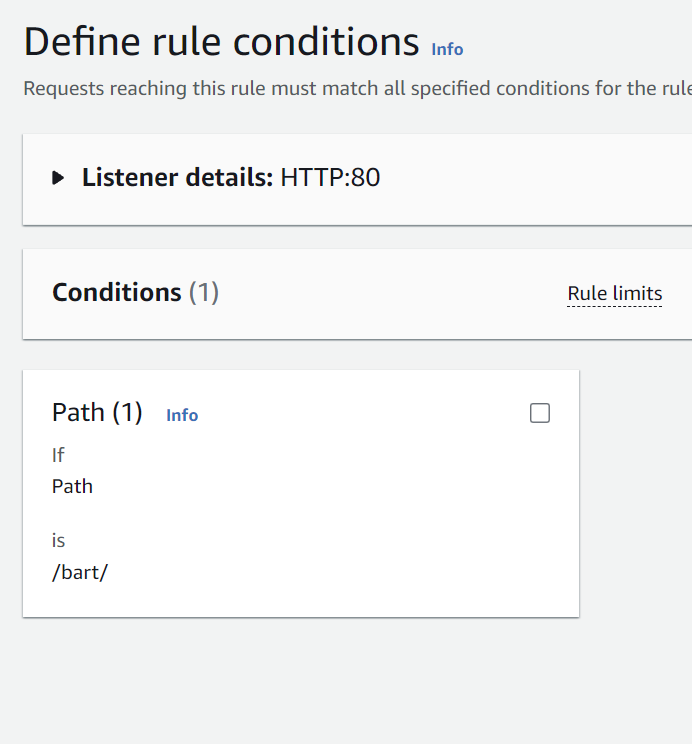The width and height of the screenshot is (692, 744).
Task: Click blank area of Conditions header panel
Action: (400, 294)
